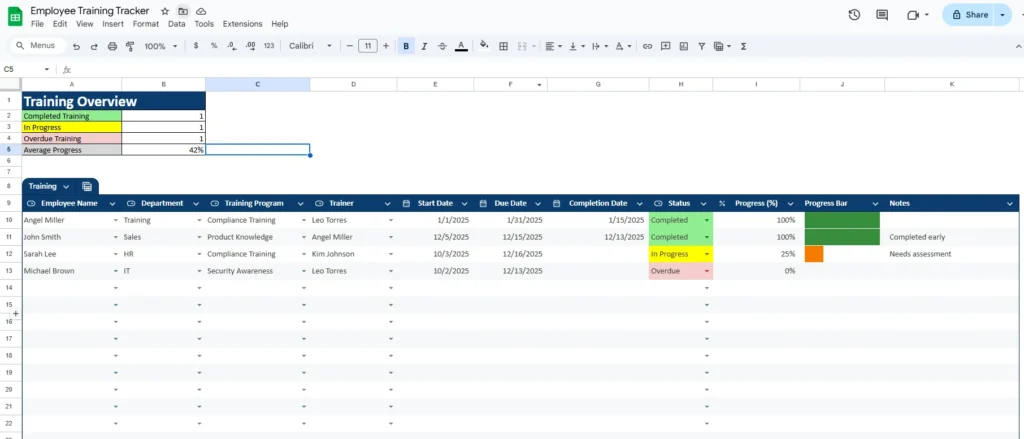Open version history clock icon
The width and height of the screenshot is (1024, 439).
[854, 15]
